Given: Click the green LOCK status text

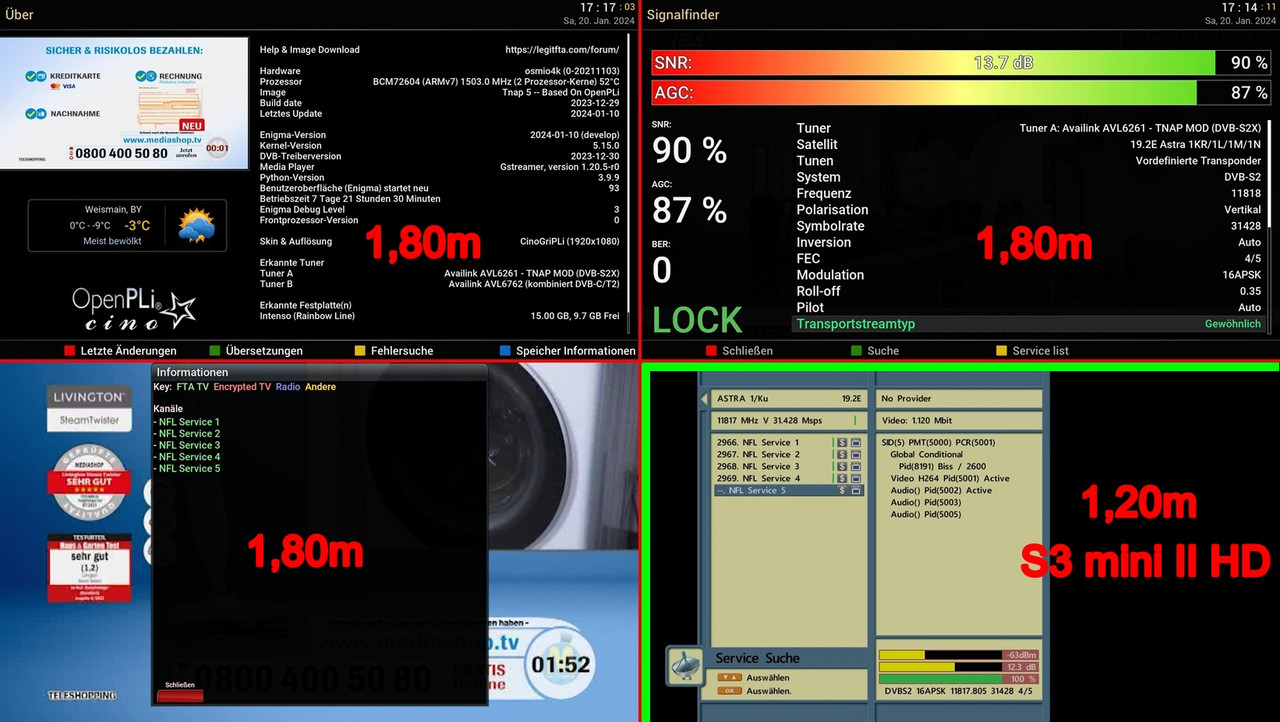Looking at the screenshot, I should coord(697,320).
